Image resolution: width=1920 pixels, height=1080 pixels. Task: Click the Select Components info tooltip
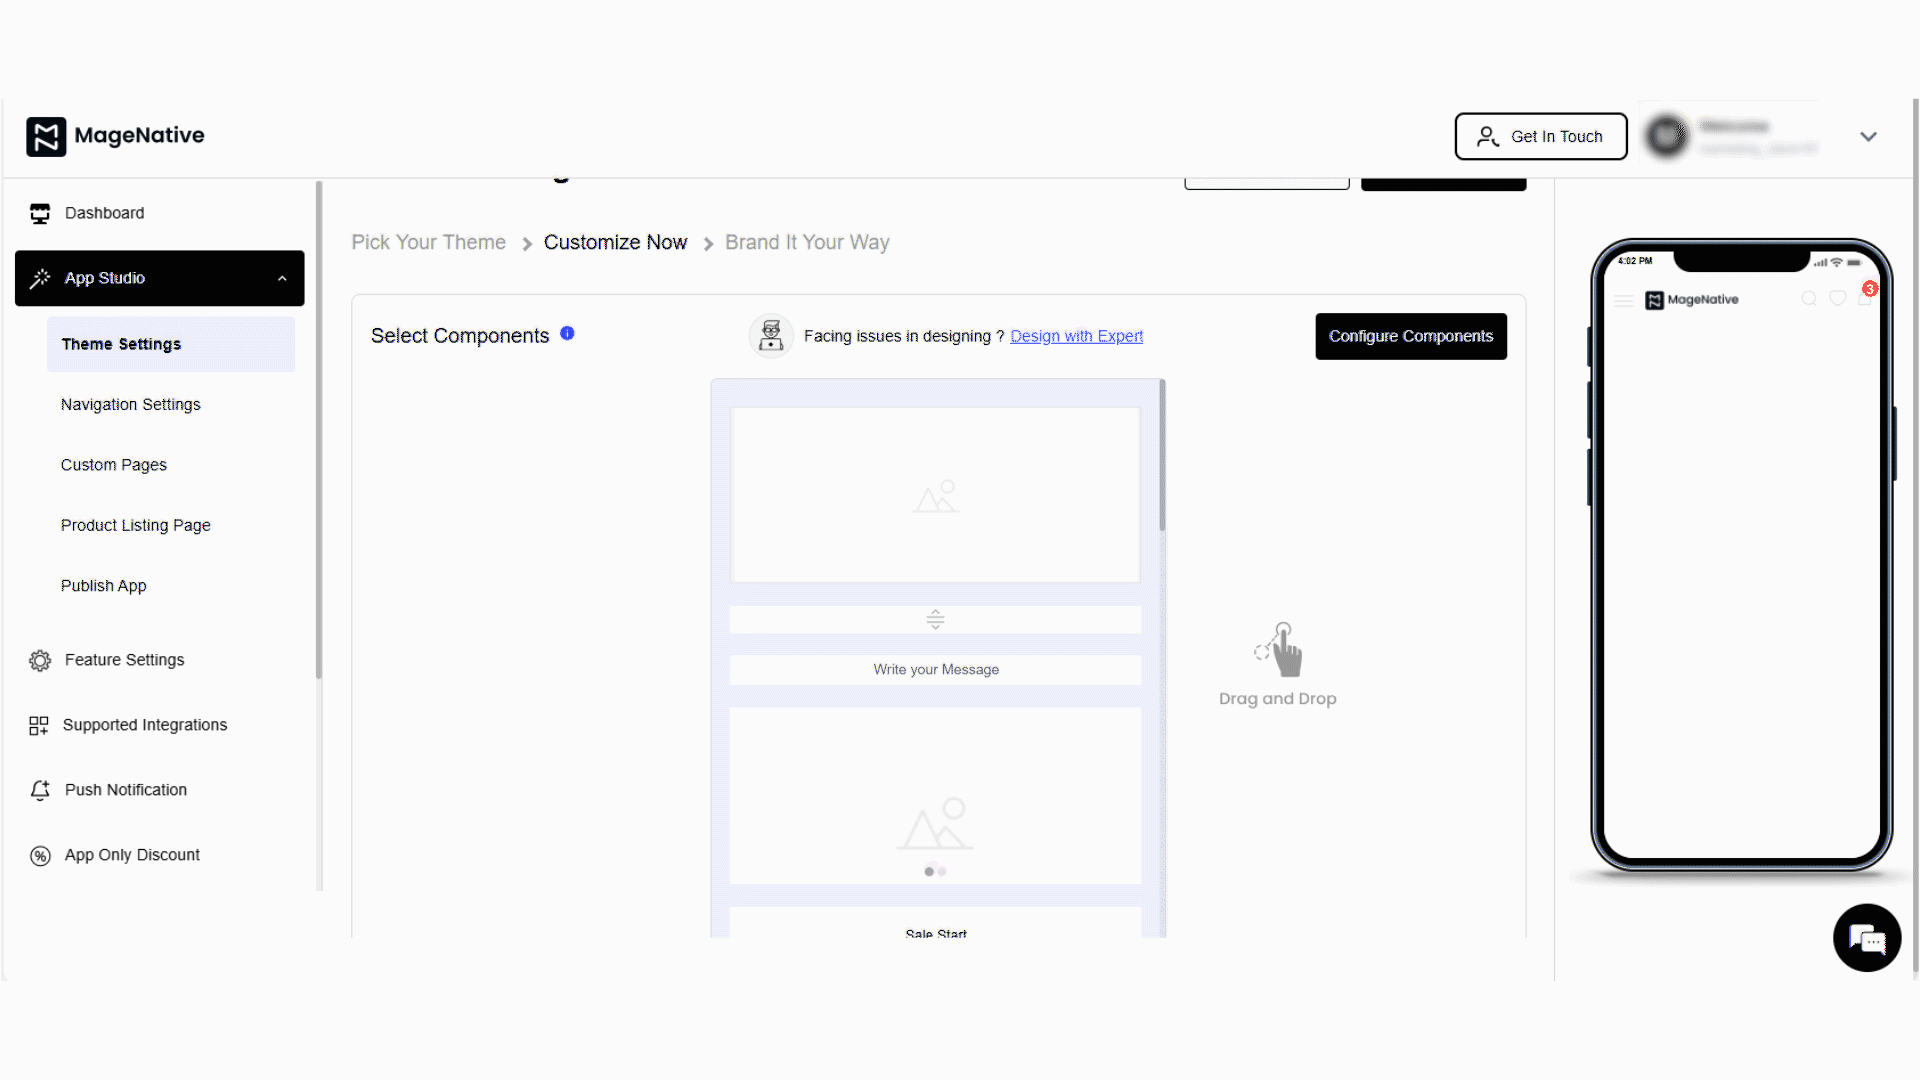(567, 334)
